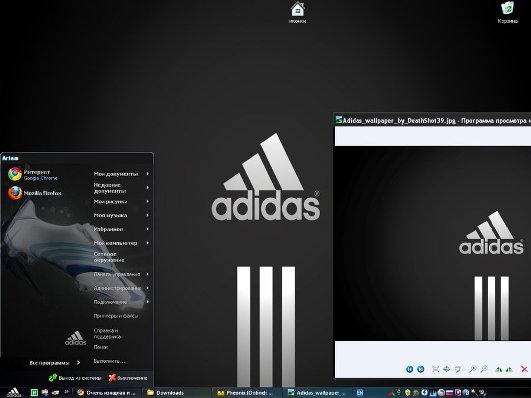Select actual size icon in picture viewer

[x=446, y=369]
